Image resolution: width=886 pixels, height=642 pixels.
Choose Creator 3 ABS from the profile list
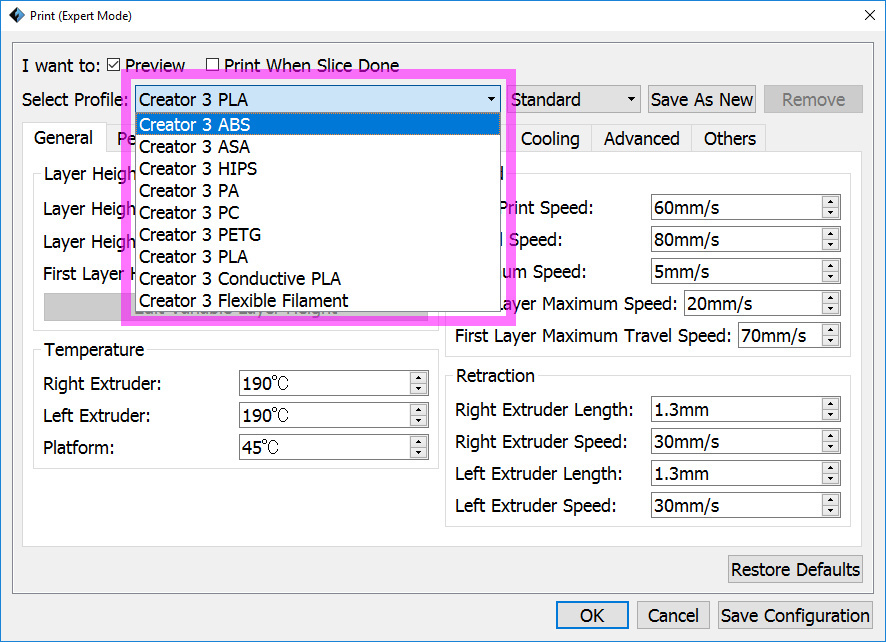318,124
